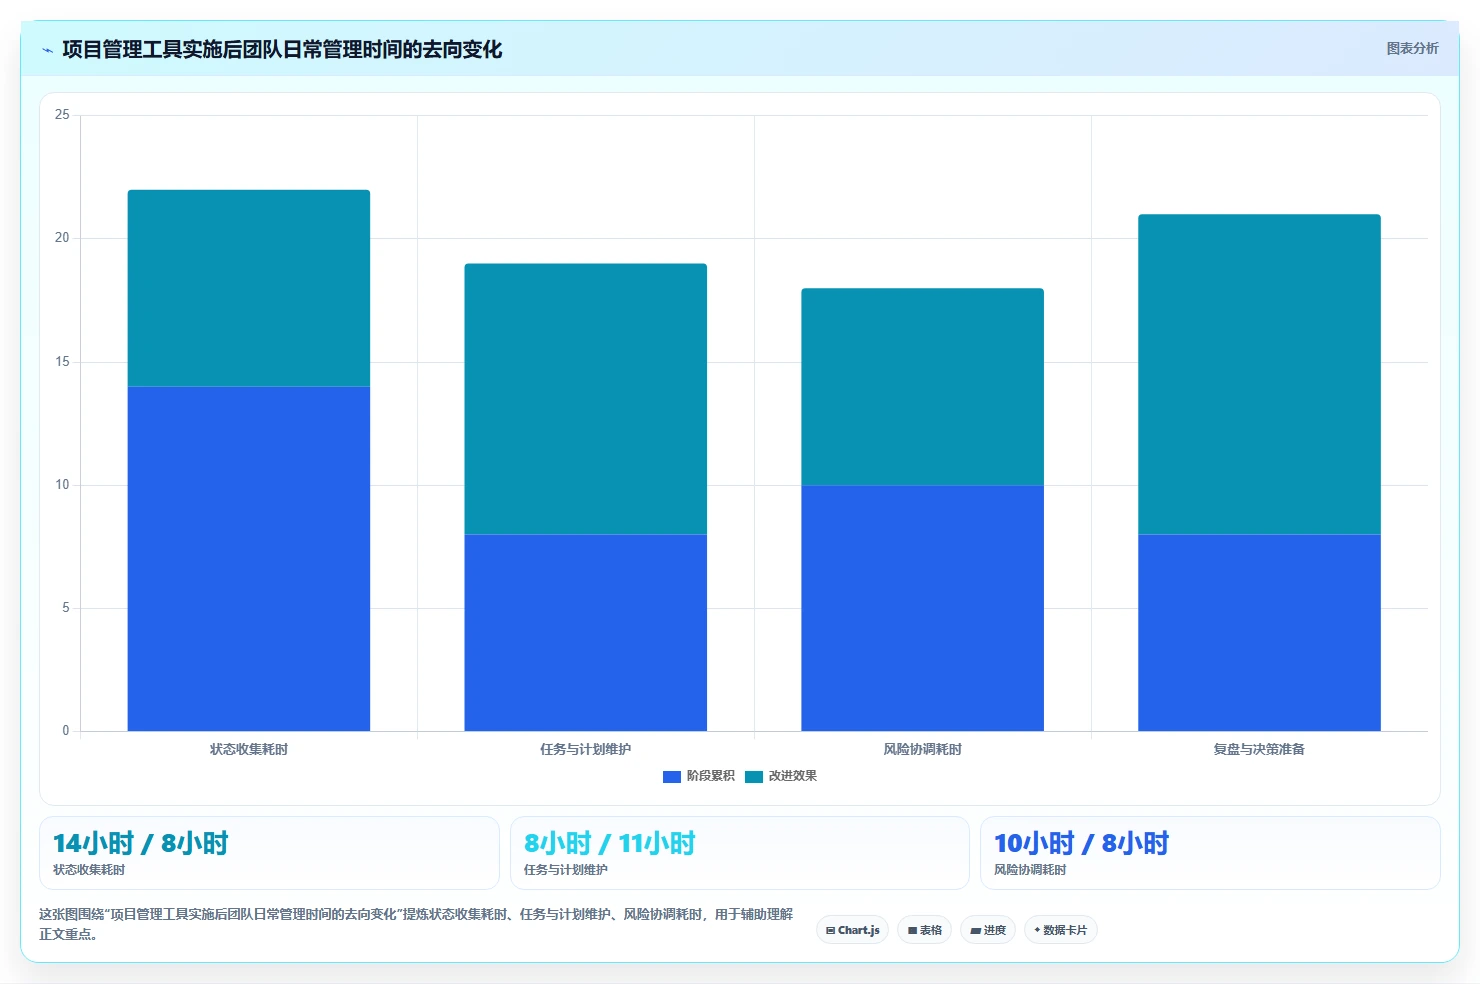Click the 14小时 / 8小时 data card
The width and height of the screenshot is (1480, 984).
click(269, 853)
